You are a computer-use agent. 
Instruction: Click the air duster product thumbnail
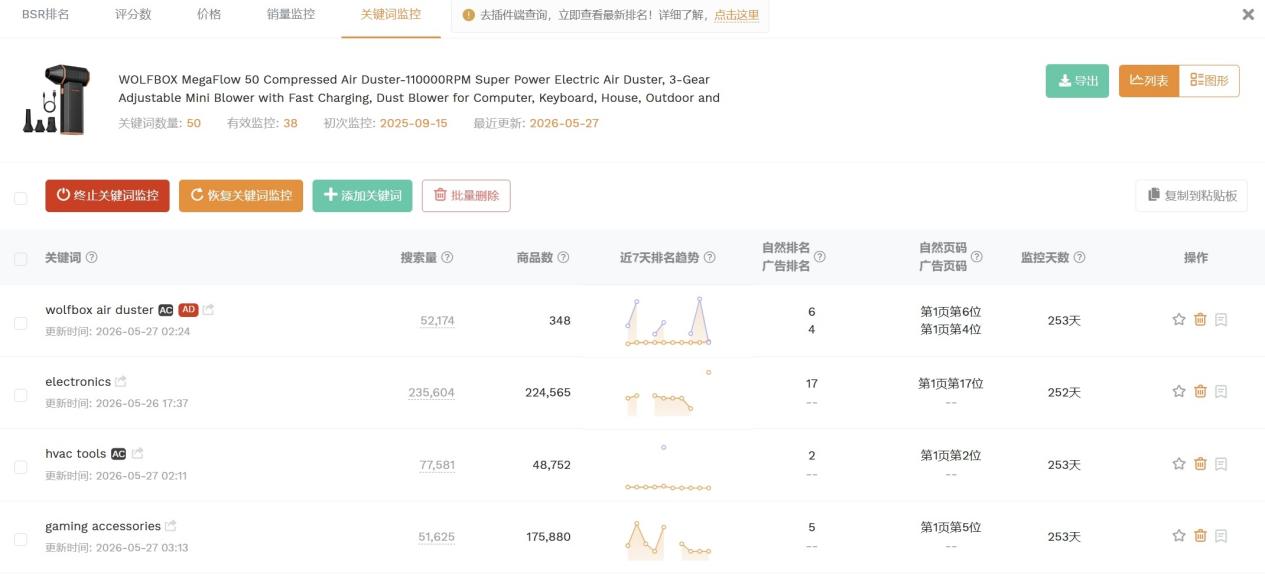click(x=57, y=100)
